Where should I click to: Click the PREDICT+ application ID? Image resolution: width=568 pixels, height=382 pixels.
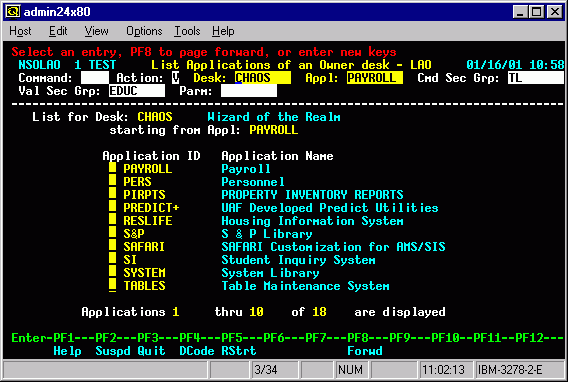[x=151, y=208]
